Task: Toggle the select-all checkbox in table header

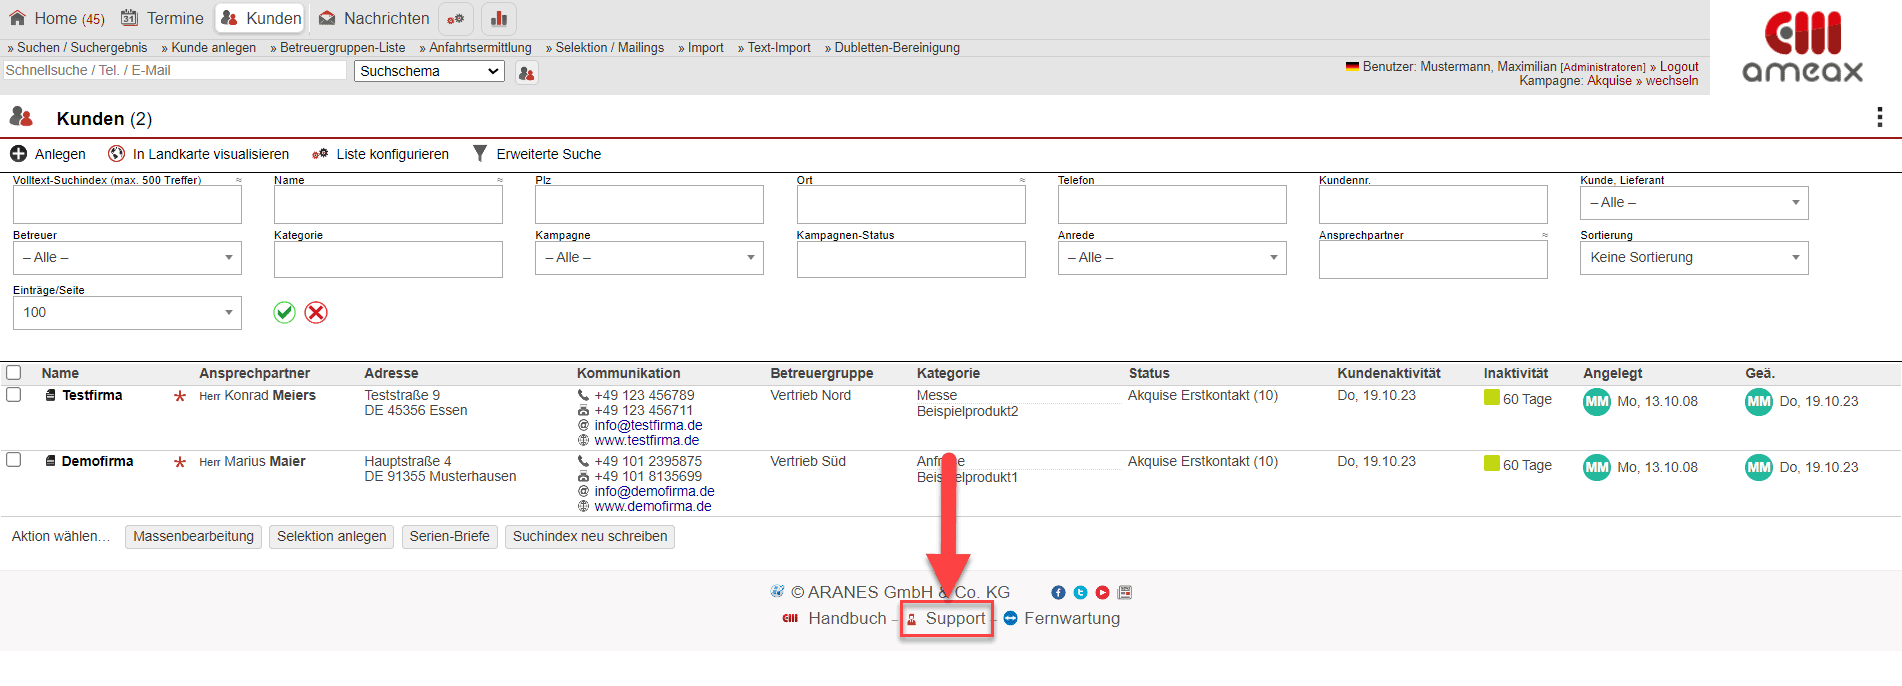Action: coord(14,373)
